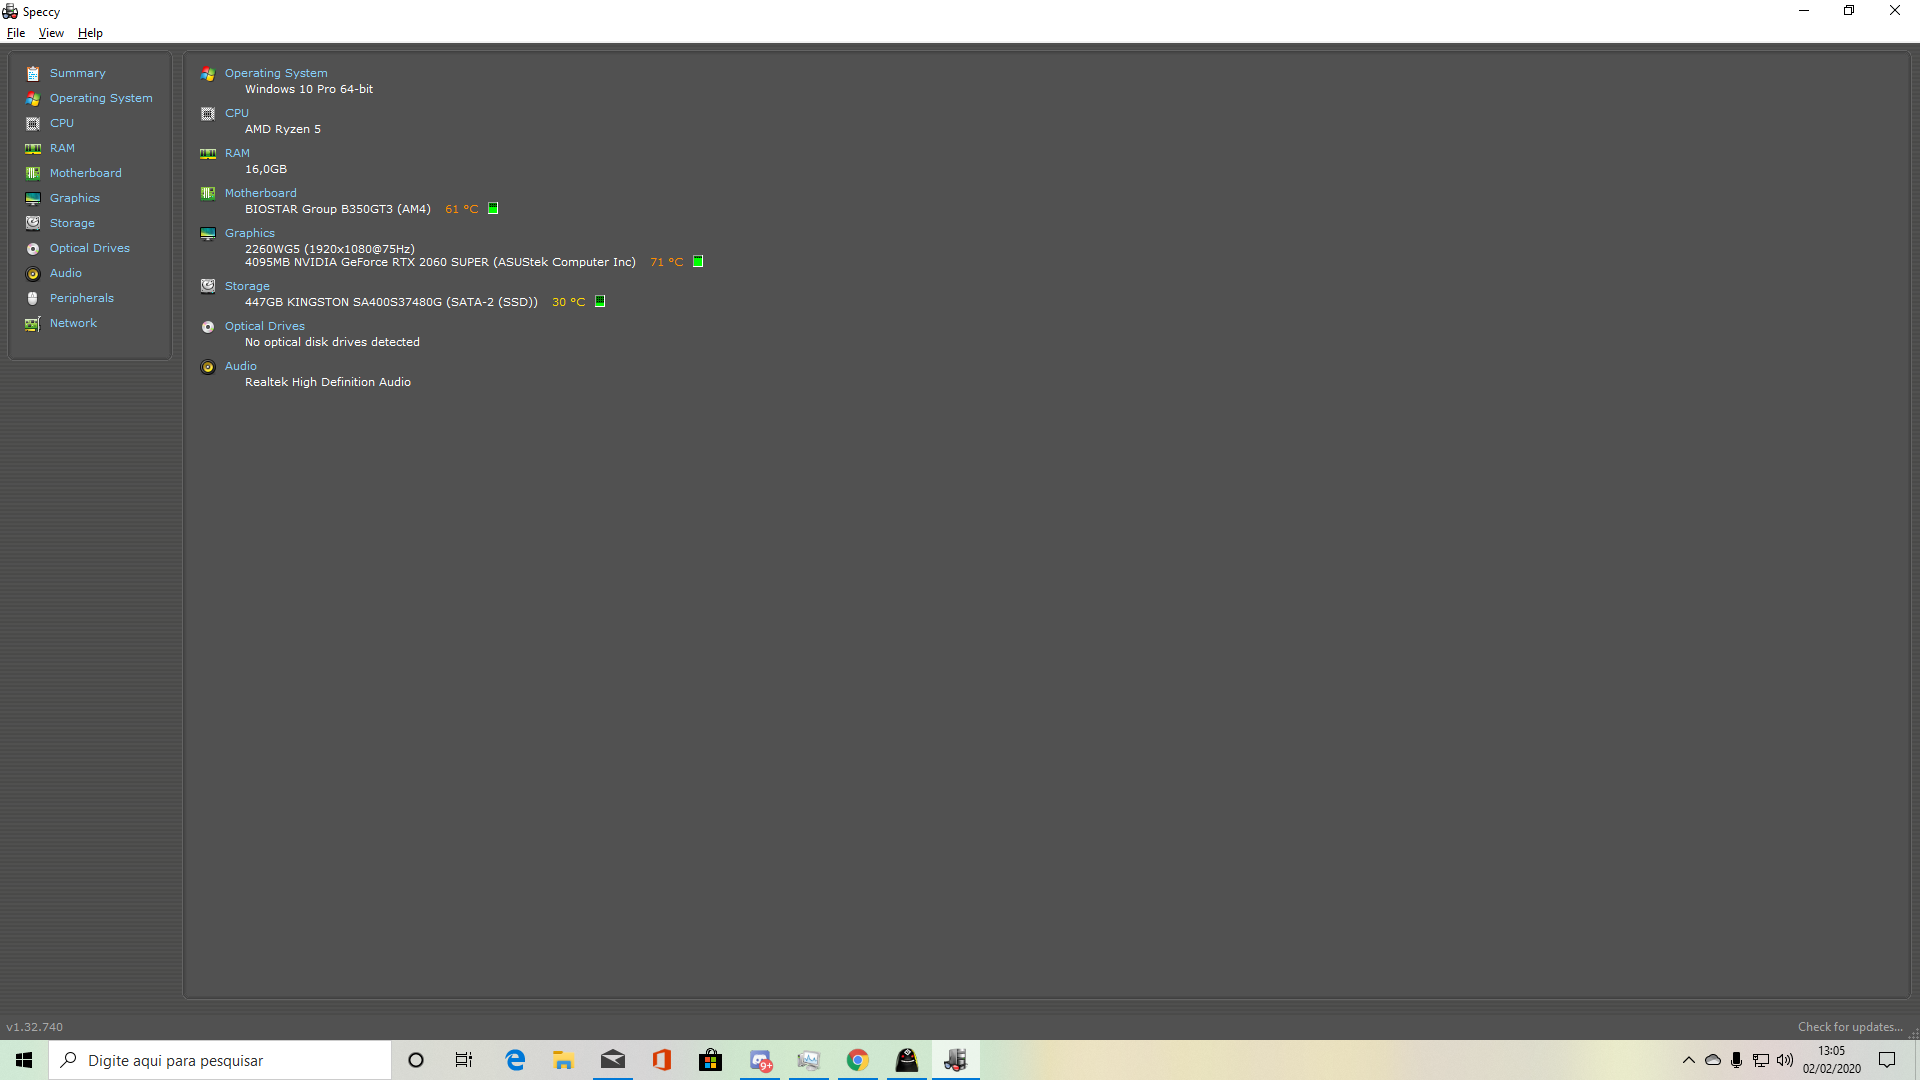Click the CPU heading link in main panel
The width and height of the screenshot is (1920, 1080).
click(237, 113)
